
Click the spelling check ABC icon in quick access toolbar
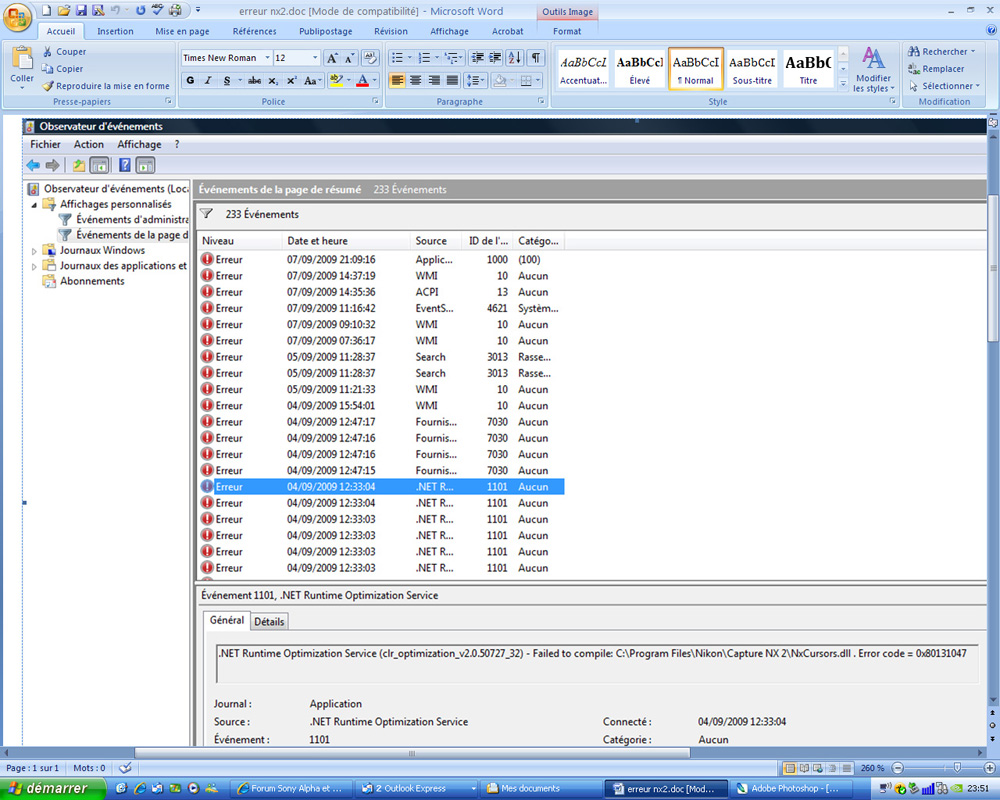pos(158,10)
